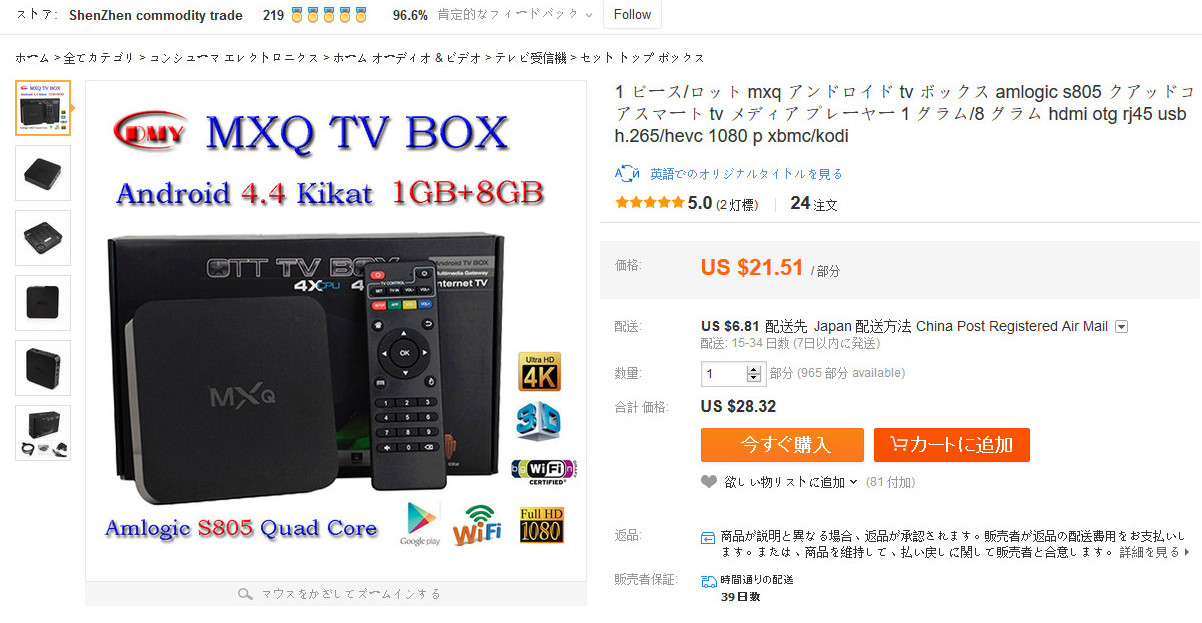Expand the positive feedback dropdown arrow
Viewport: 1202px width, 623px height.
[587, 16]
